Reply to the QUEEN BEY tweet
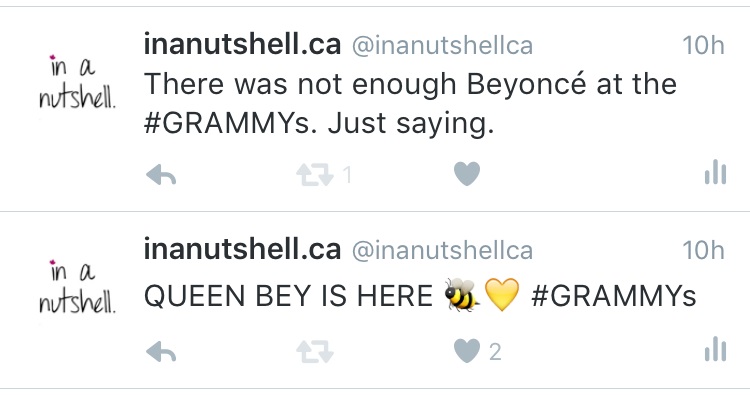This screenshot has height=395, width=750. point(161,352)
